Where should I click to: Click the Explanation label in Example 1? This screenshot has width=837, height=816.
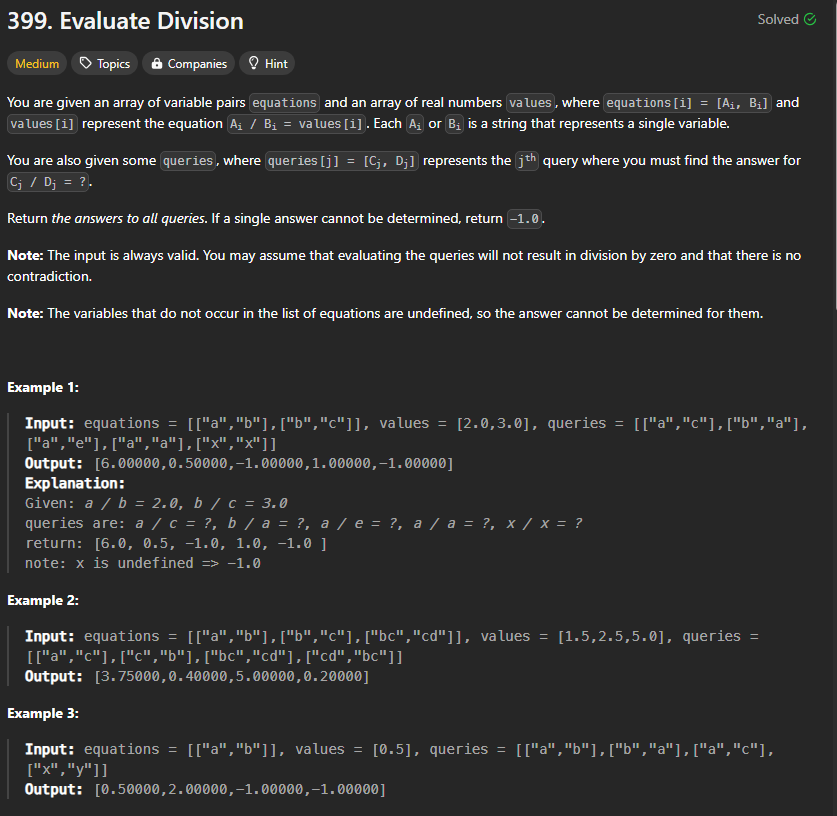(75, 484)
